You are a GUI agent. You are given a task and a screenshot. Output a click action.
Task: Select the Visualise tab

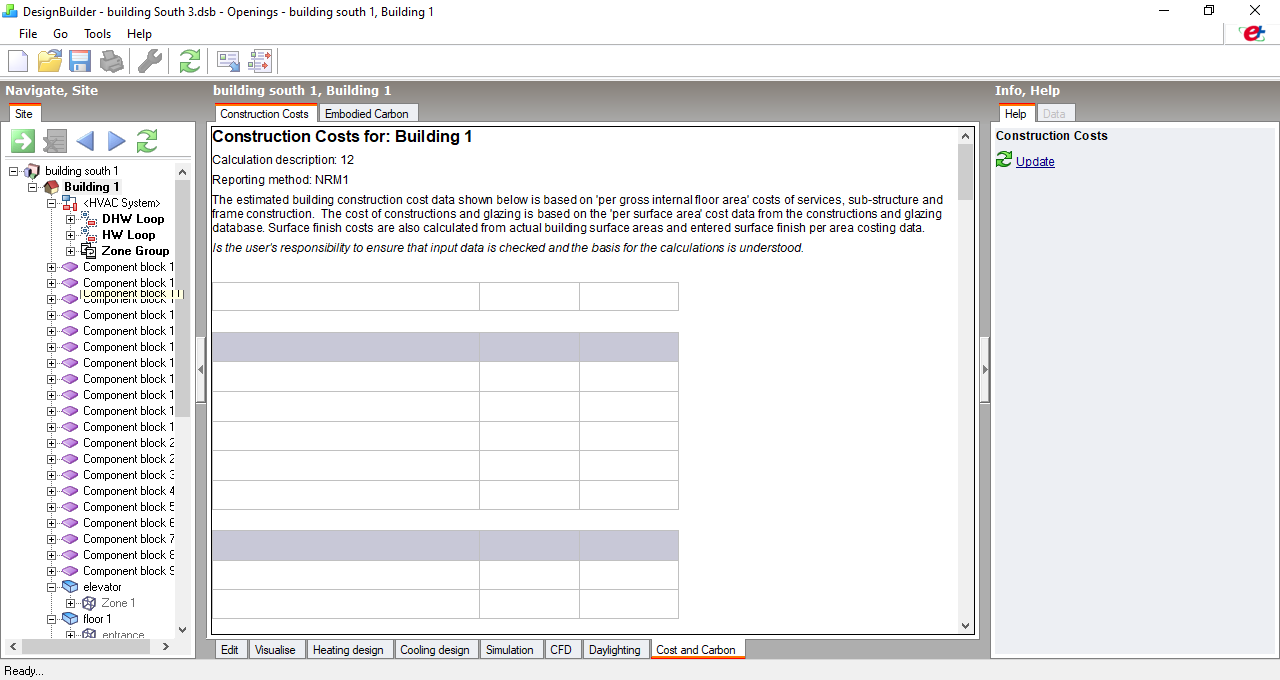pos(275,650)
